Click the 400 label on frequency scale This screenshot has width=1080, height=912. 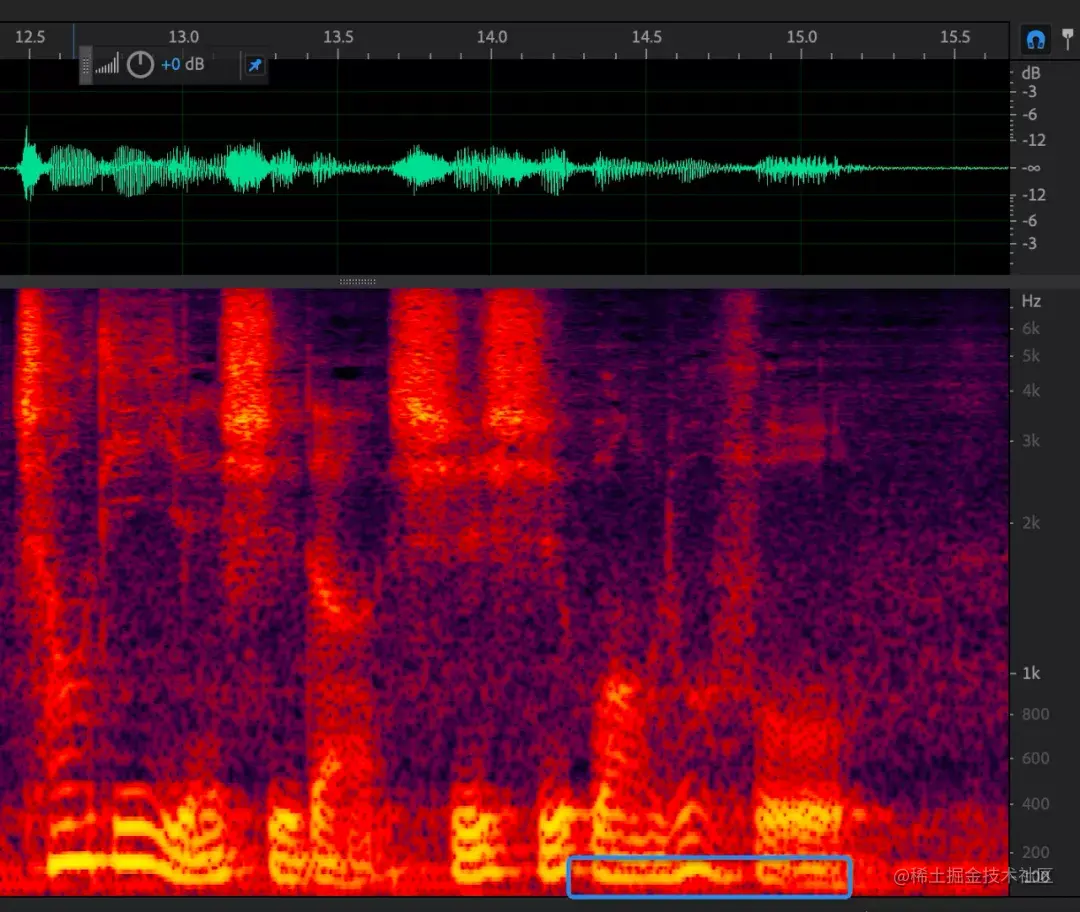click(x=1035, y=804)
